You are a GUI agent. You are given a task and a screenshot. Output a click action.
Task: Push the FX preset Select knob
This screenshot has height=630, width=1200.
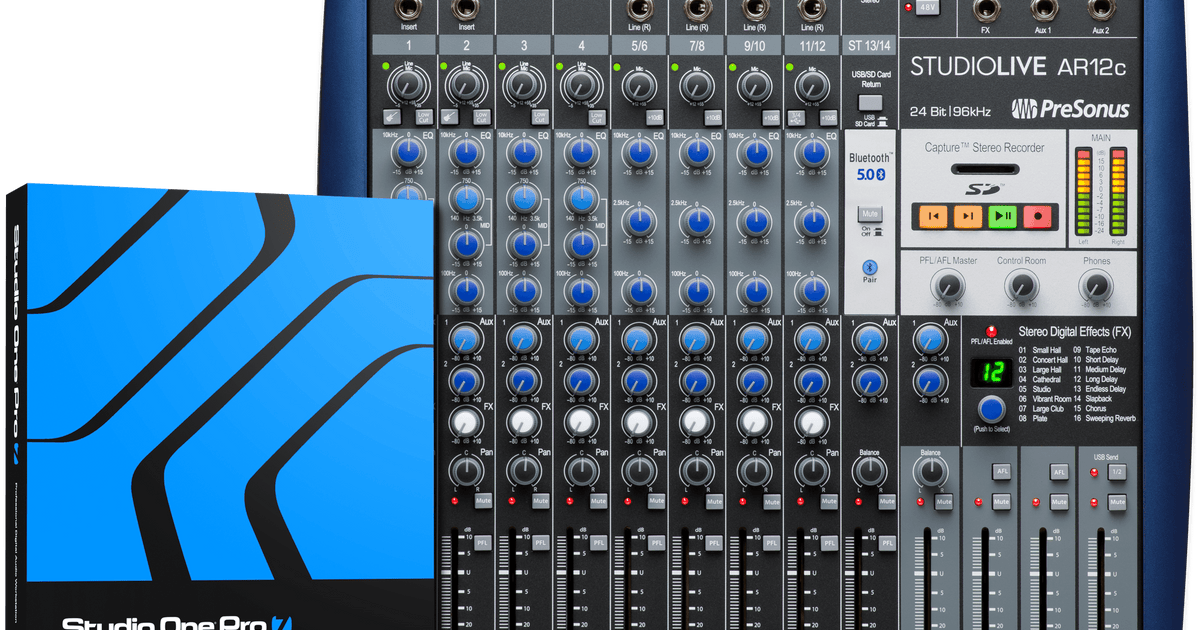click(x=990, y=408)
